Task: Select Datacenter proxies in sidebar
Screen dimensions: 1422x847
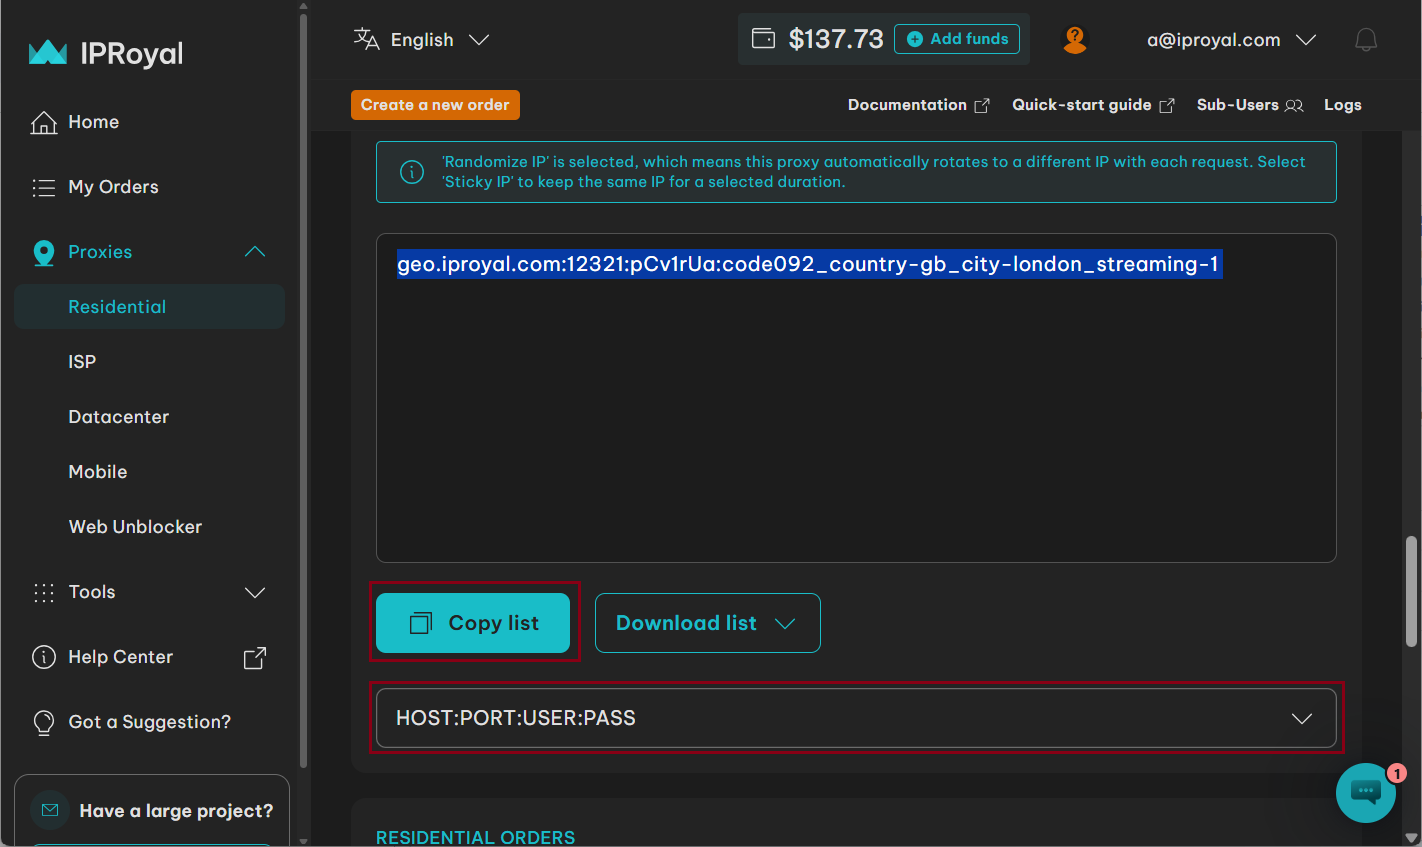Action: [118, 417]
